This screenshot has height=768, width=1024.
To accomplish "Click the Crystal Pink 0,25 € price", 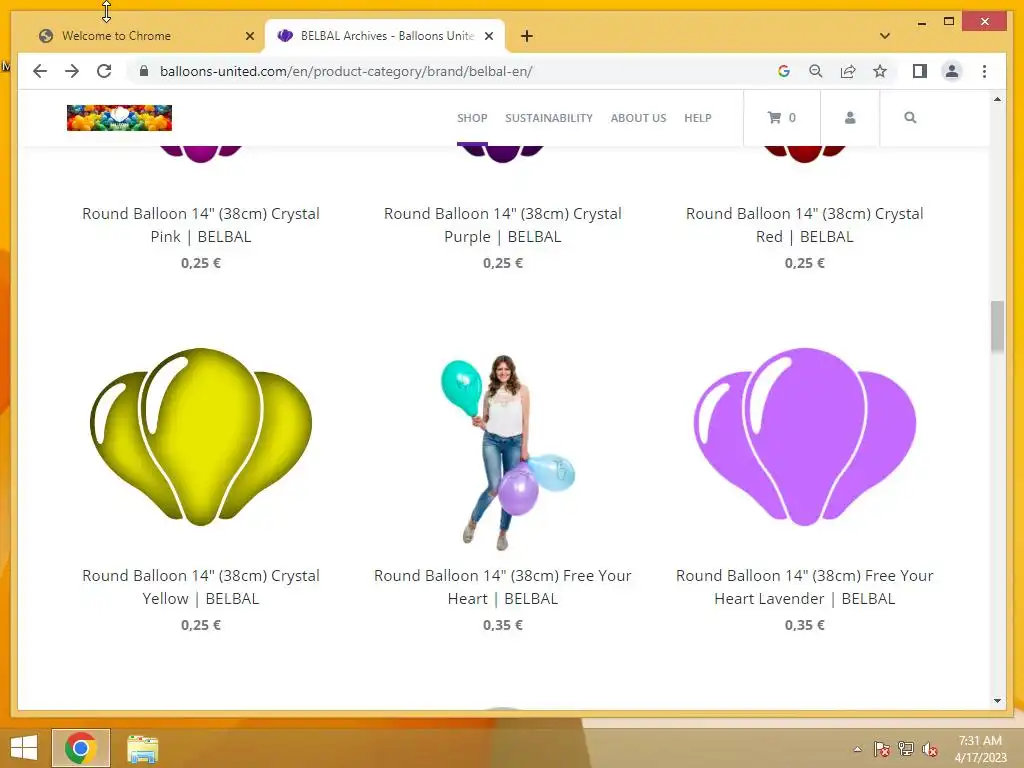I will pyautogui.click(x=201, y=263).
